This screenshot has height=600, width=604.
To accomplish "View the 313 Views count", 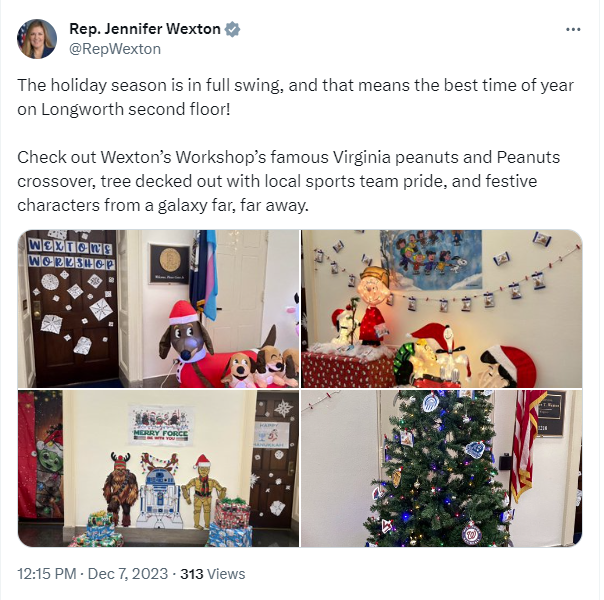I will coord(213,574).
